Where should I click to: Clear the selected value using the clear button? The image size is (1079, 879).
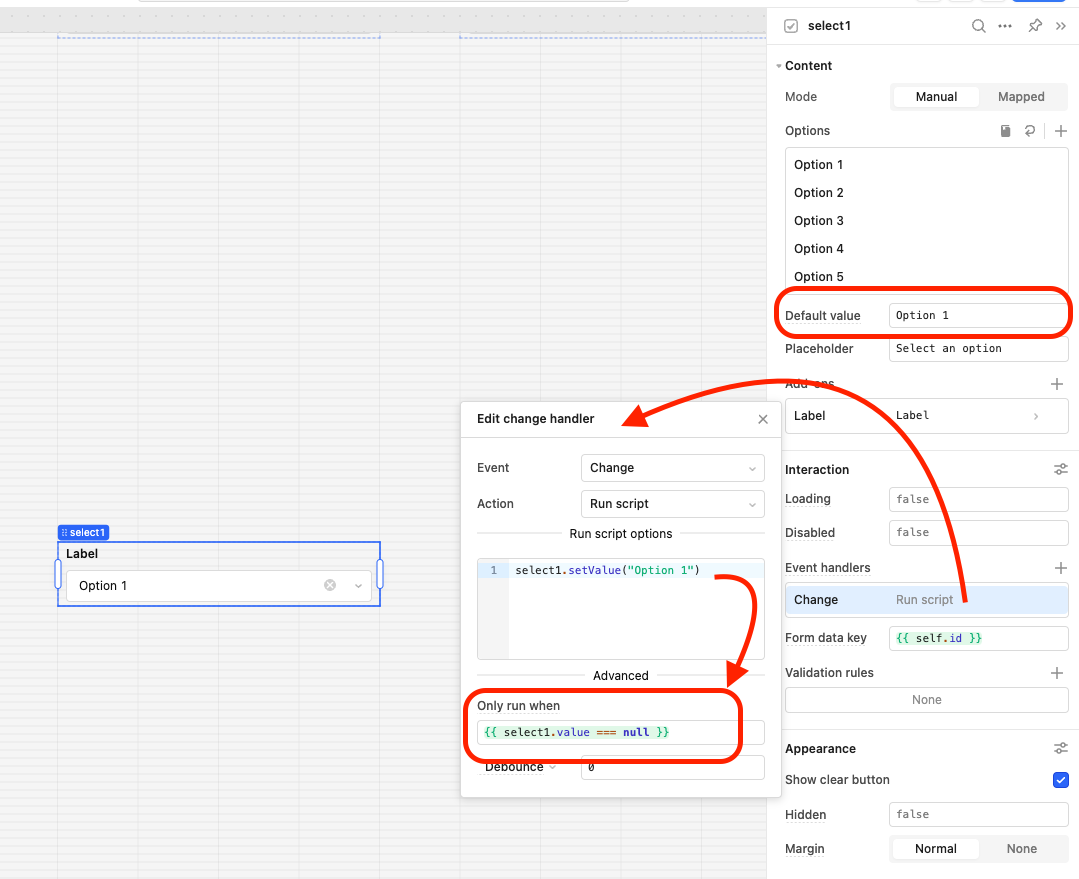[330, 585]
